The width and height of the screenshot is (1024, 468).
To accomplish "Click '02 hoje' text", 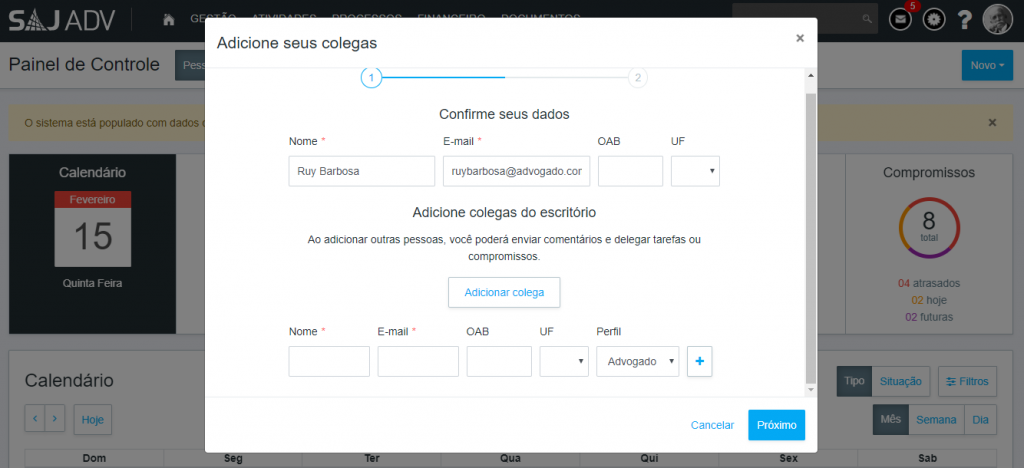I will (929, 300).
